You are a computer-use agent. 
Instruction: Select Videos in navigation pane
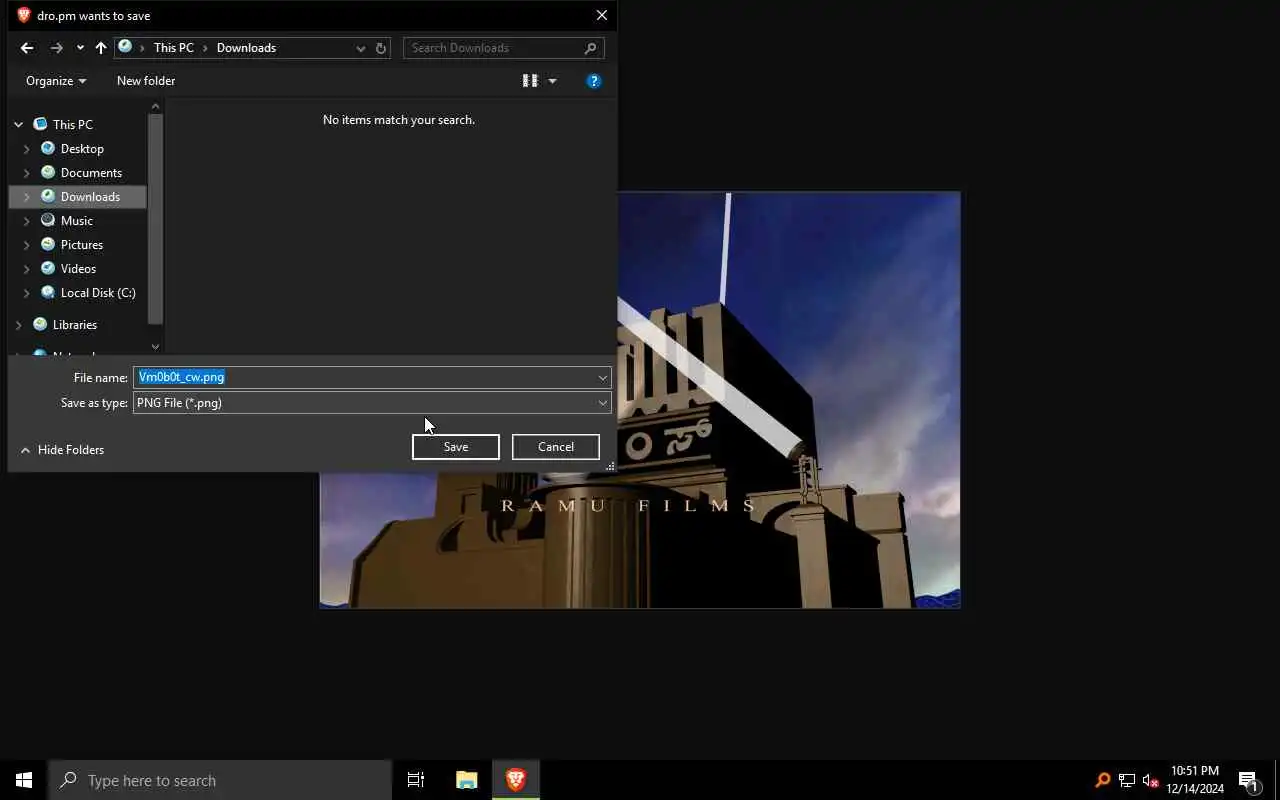click(x=78, y=269)
